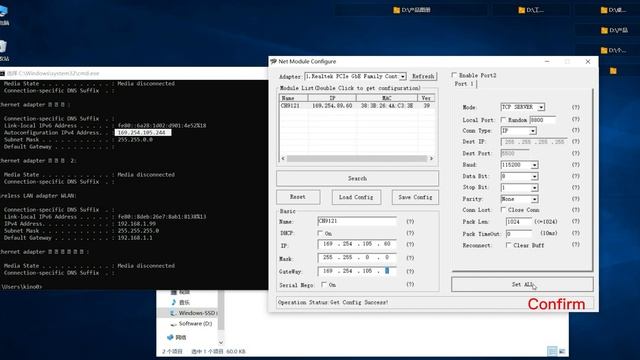Open 网络 network item in Explorer sidebar
The width and height of the screenshot is (640, 360).
pos(177,338)
